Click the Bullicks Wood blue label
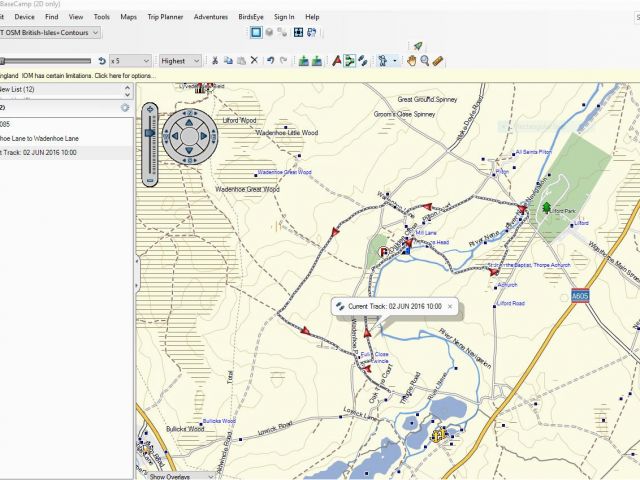 pos(219,421)
